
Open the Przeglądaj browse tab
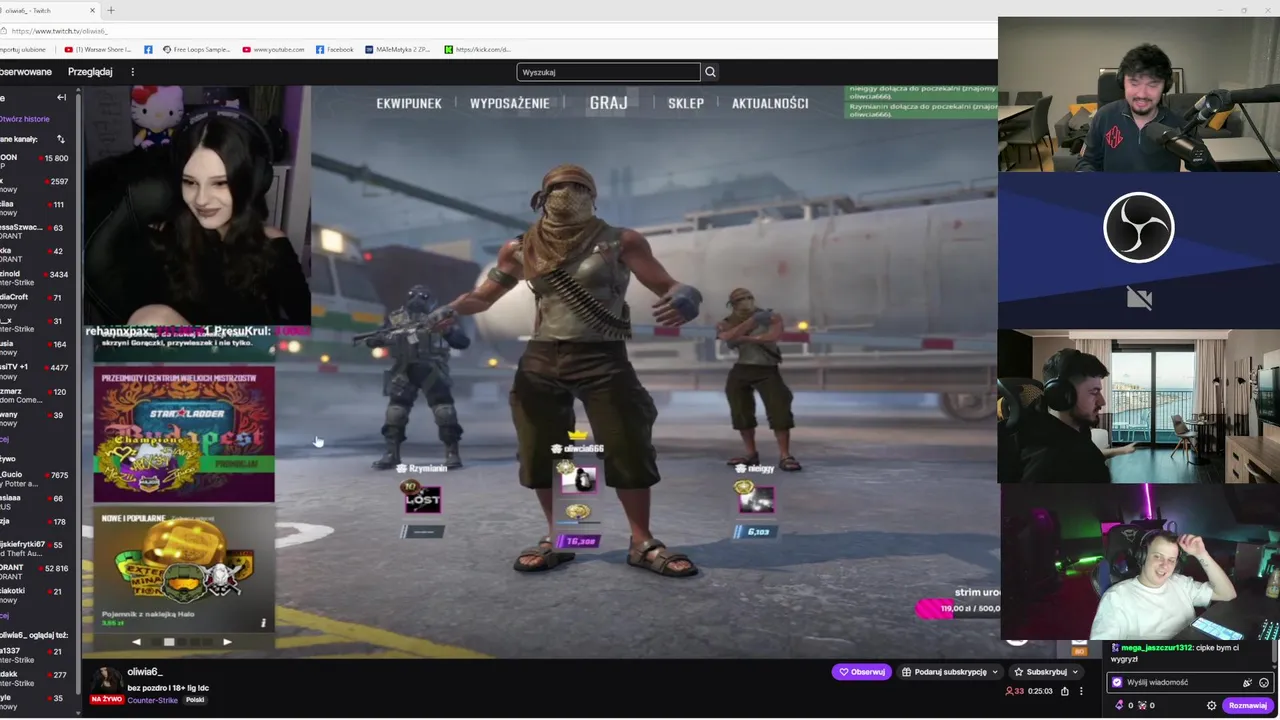[x=90, y=72]
